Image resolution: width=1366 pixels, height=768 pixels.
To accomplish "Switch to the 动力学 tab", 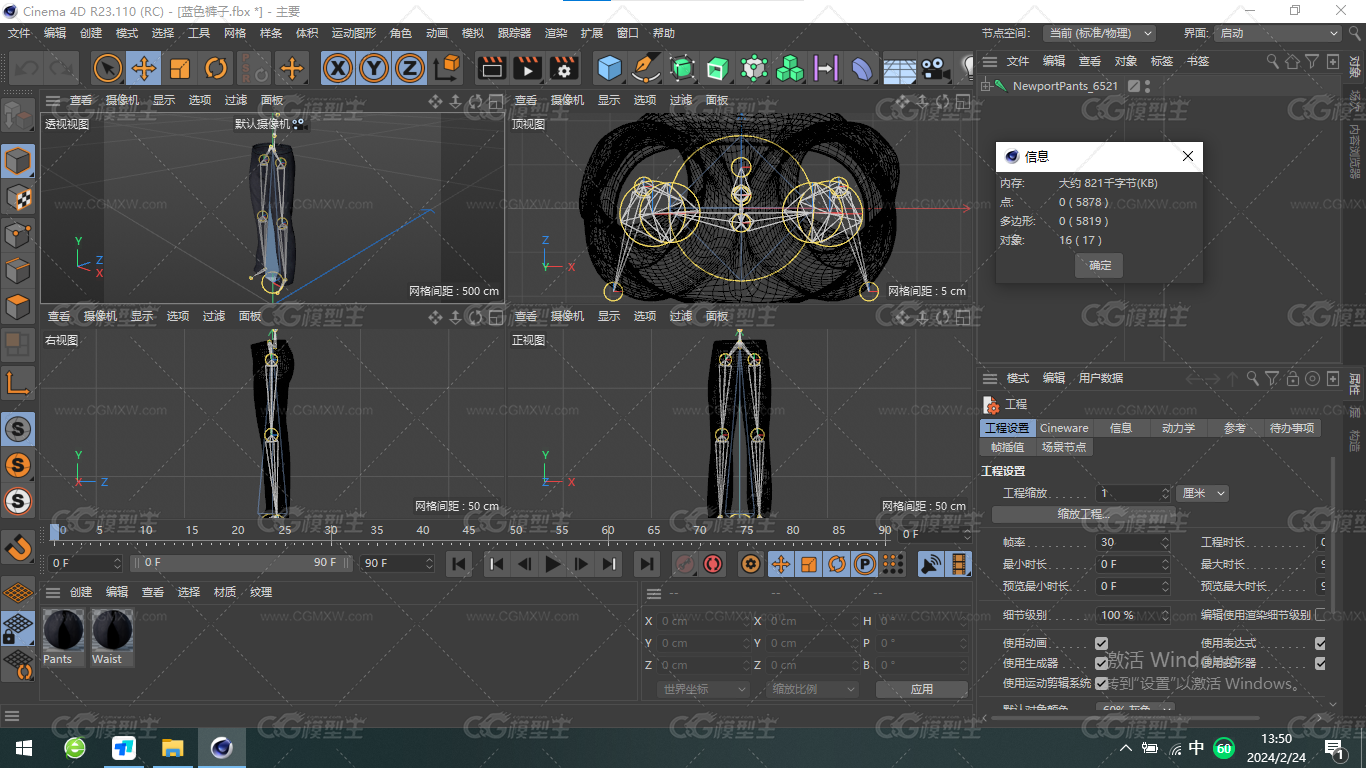I will coord(1178,428).
